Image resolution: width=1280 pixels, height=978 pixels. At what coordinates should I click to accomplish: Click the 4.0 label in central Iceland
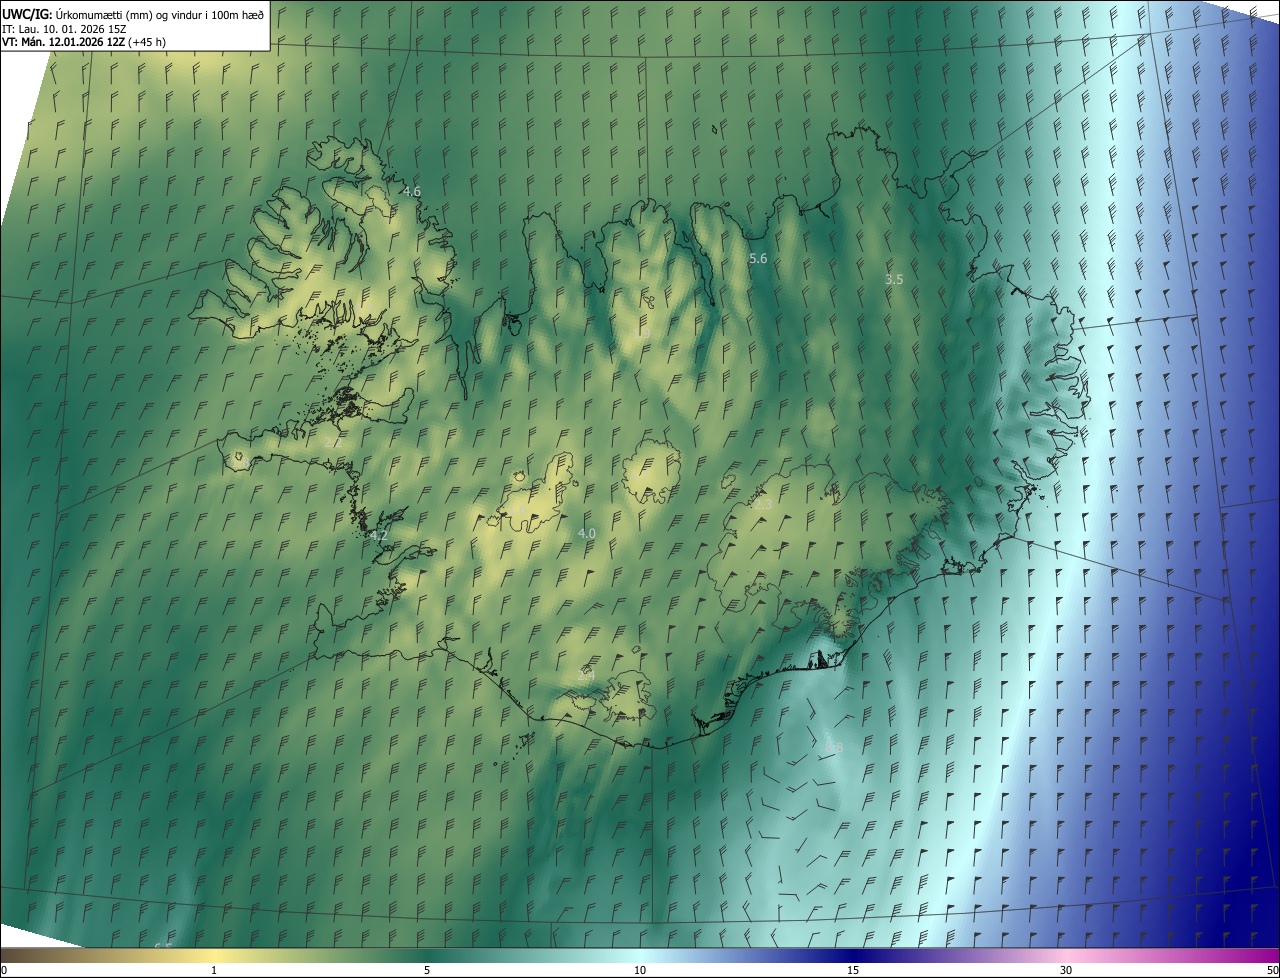586,534
